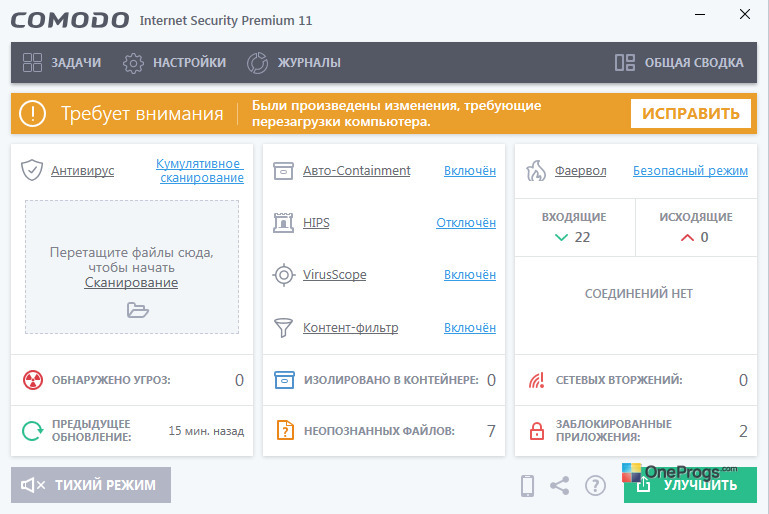Image resolution: width=769 pixels, height=514 pixels.
Task: Click the Соединений нет text
Action: pos(639,293)
